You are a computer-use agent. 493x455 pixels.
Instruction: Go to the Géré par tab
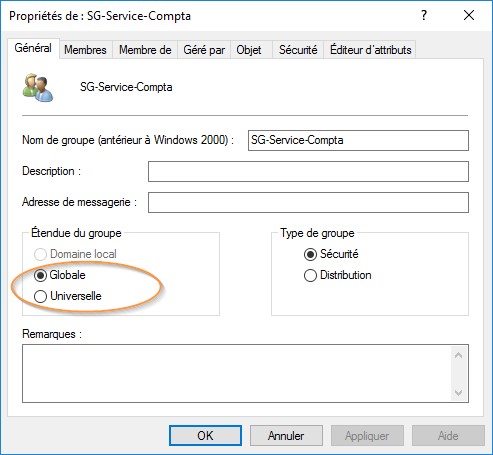point(204,50)
